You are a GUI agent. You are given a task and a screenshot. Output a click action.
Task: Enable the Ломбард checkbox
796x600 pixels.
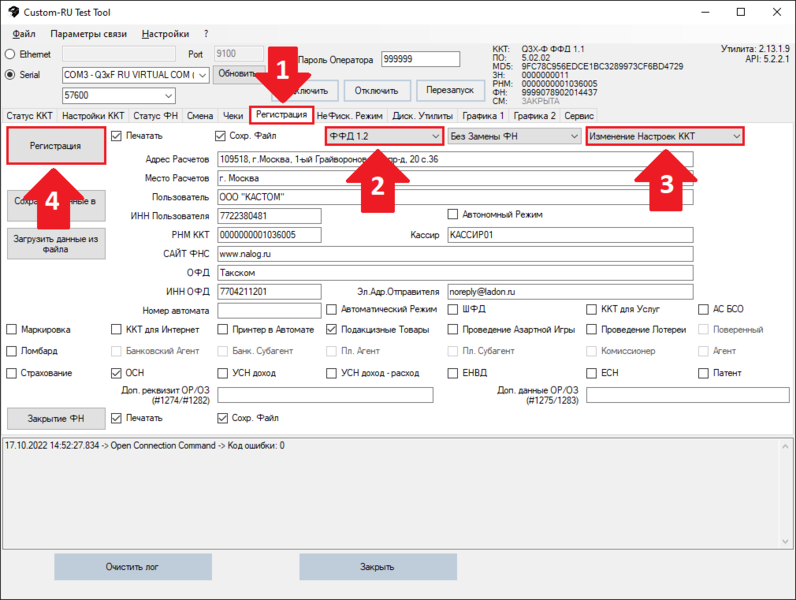coord(12,351)
